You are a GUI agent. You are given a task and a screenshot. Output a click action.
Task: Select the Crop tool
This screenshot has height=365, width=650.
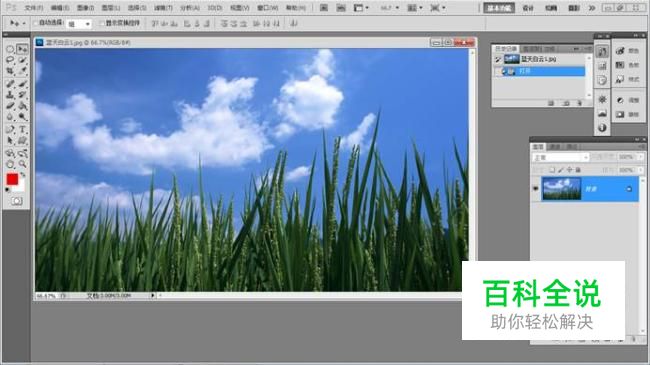[x=10, y=71]
